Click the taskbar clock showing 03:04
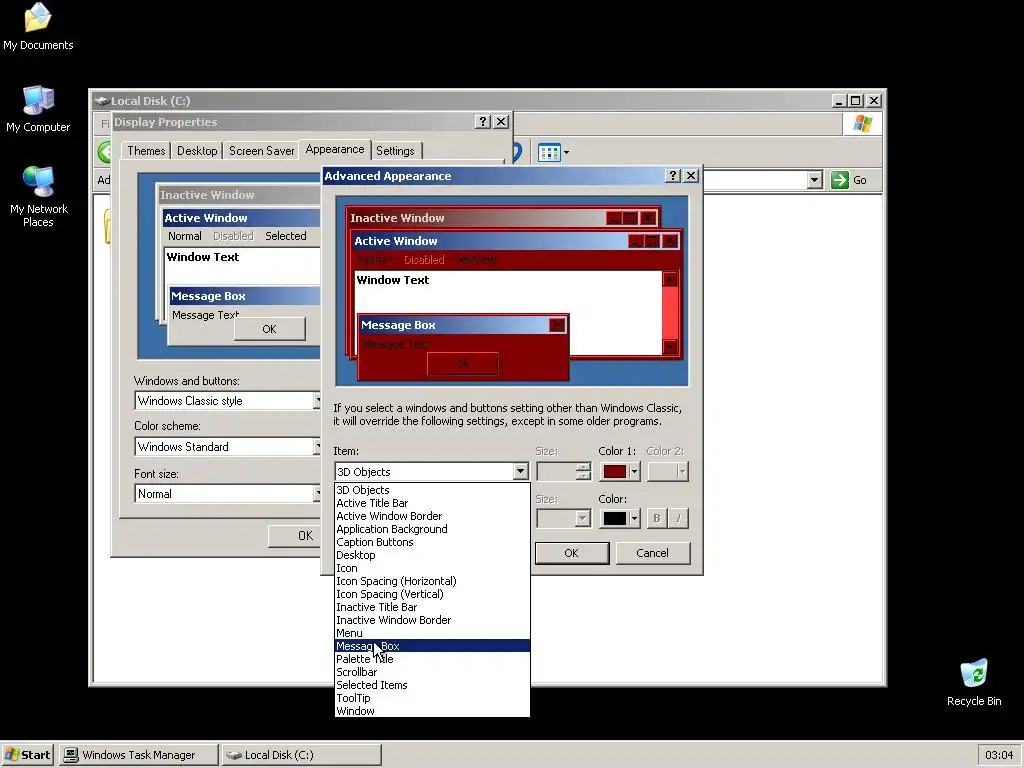 click(999, 755)
